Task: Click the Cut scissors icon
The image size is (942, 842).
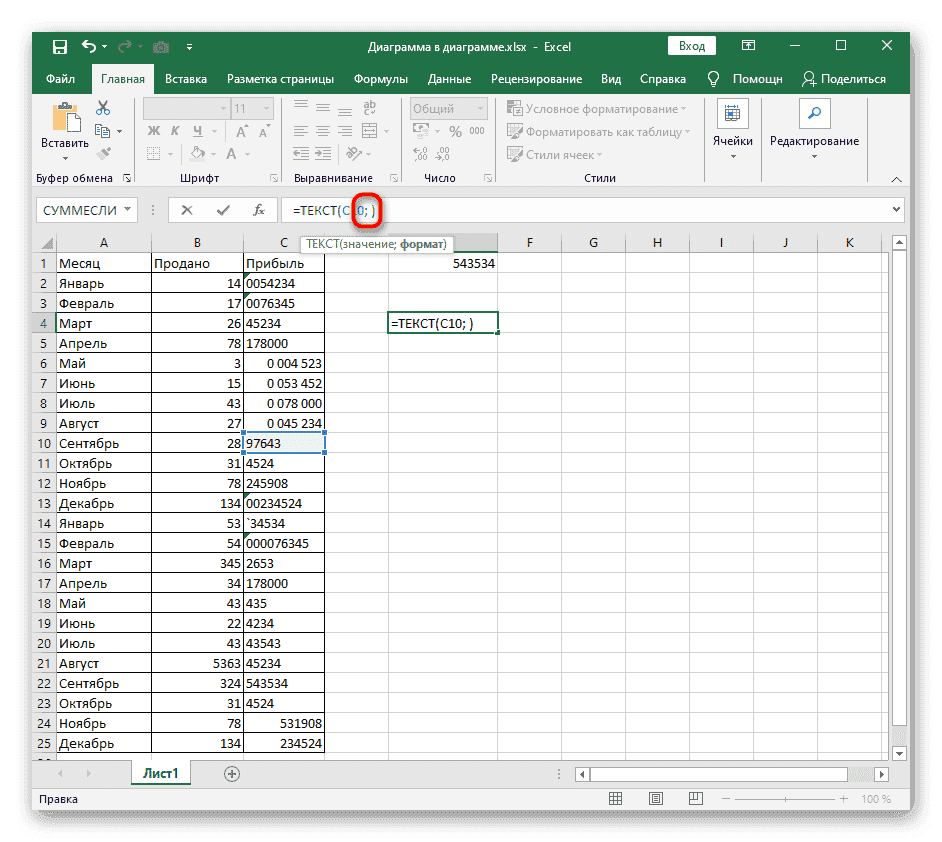Action: pos(103,108)
